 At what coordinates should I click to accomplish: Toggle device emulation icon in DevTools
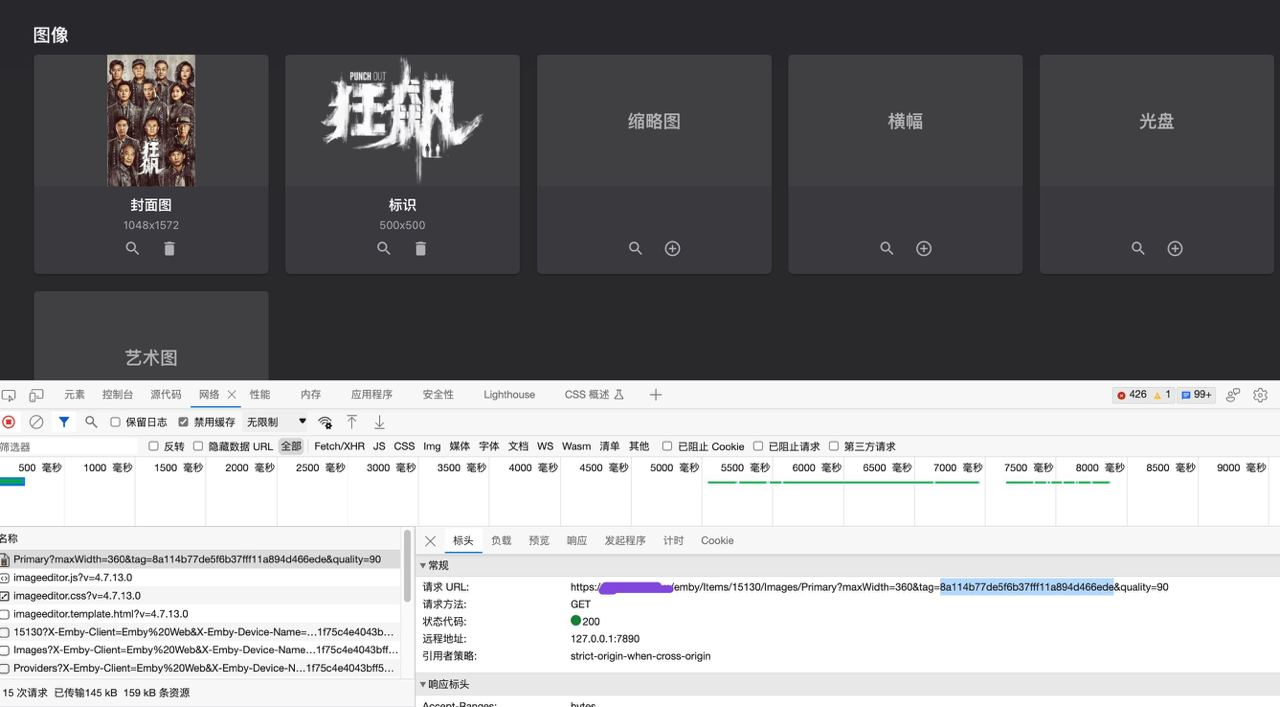36,395
